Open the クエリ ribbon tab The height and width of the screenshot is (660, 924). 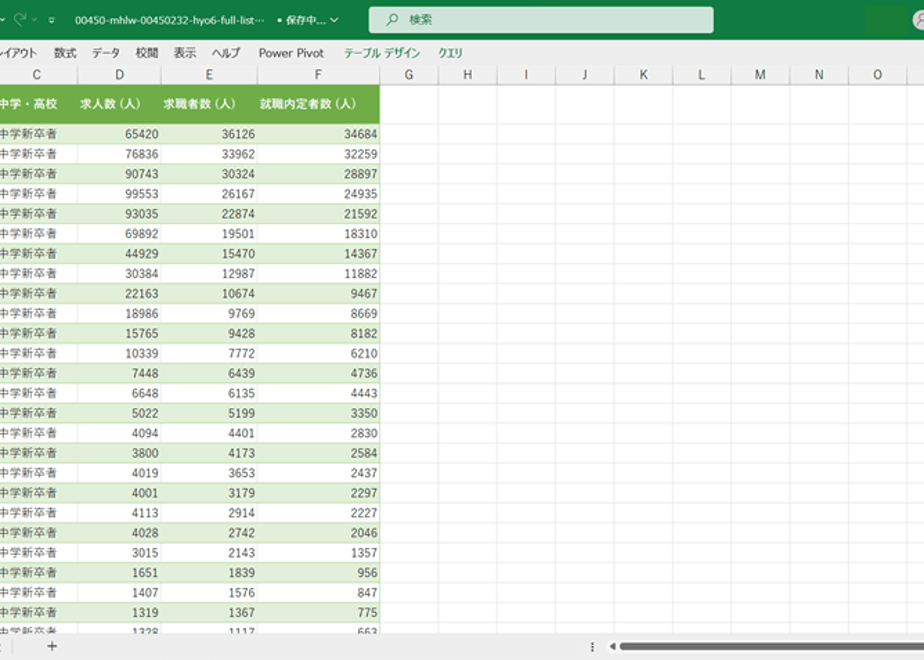pyautogui.click(x=450, y=53)
